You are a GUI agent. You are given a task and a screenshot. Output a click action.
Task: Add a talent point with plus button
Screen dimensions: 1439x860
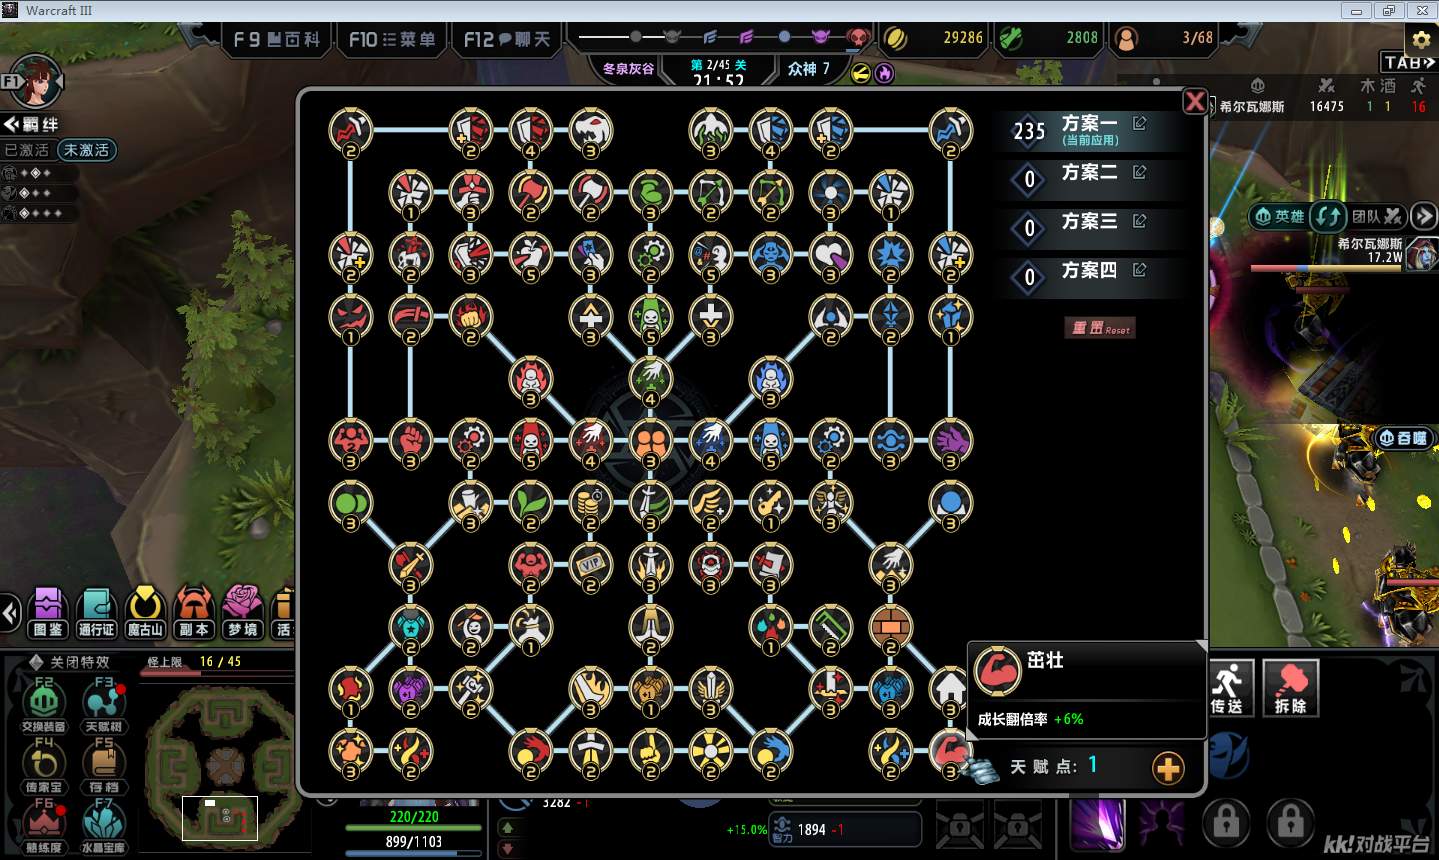1167,768
